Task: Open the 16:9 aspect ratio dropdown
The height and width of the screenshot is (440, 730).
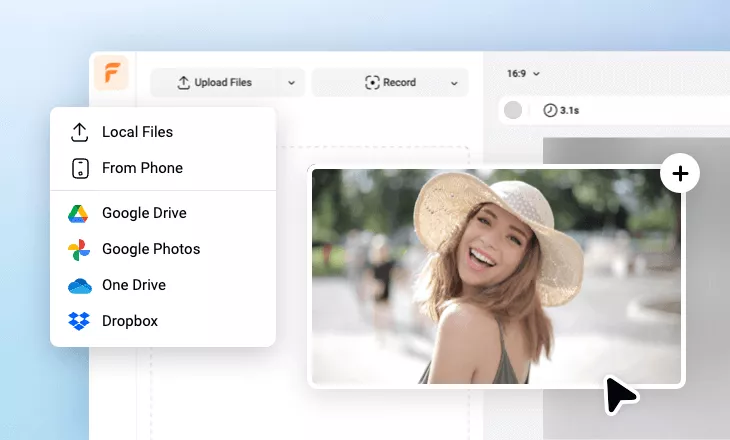Action: pos(523,73)
